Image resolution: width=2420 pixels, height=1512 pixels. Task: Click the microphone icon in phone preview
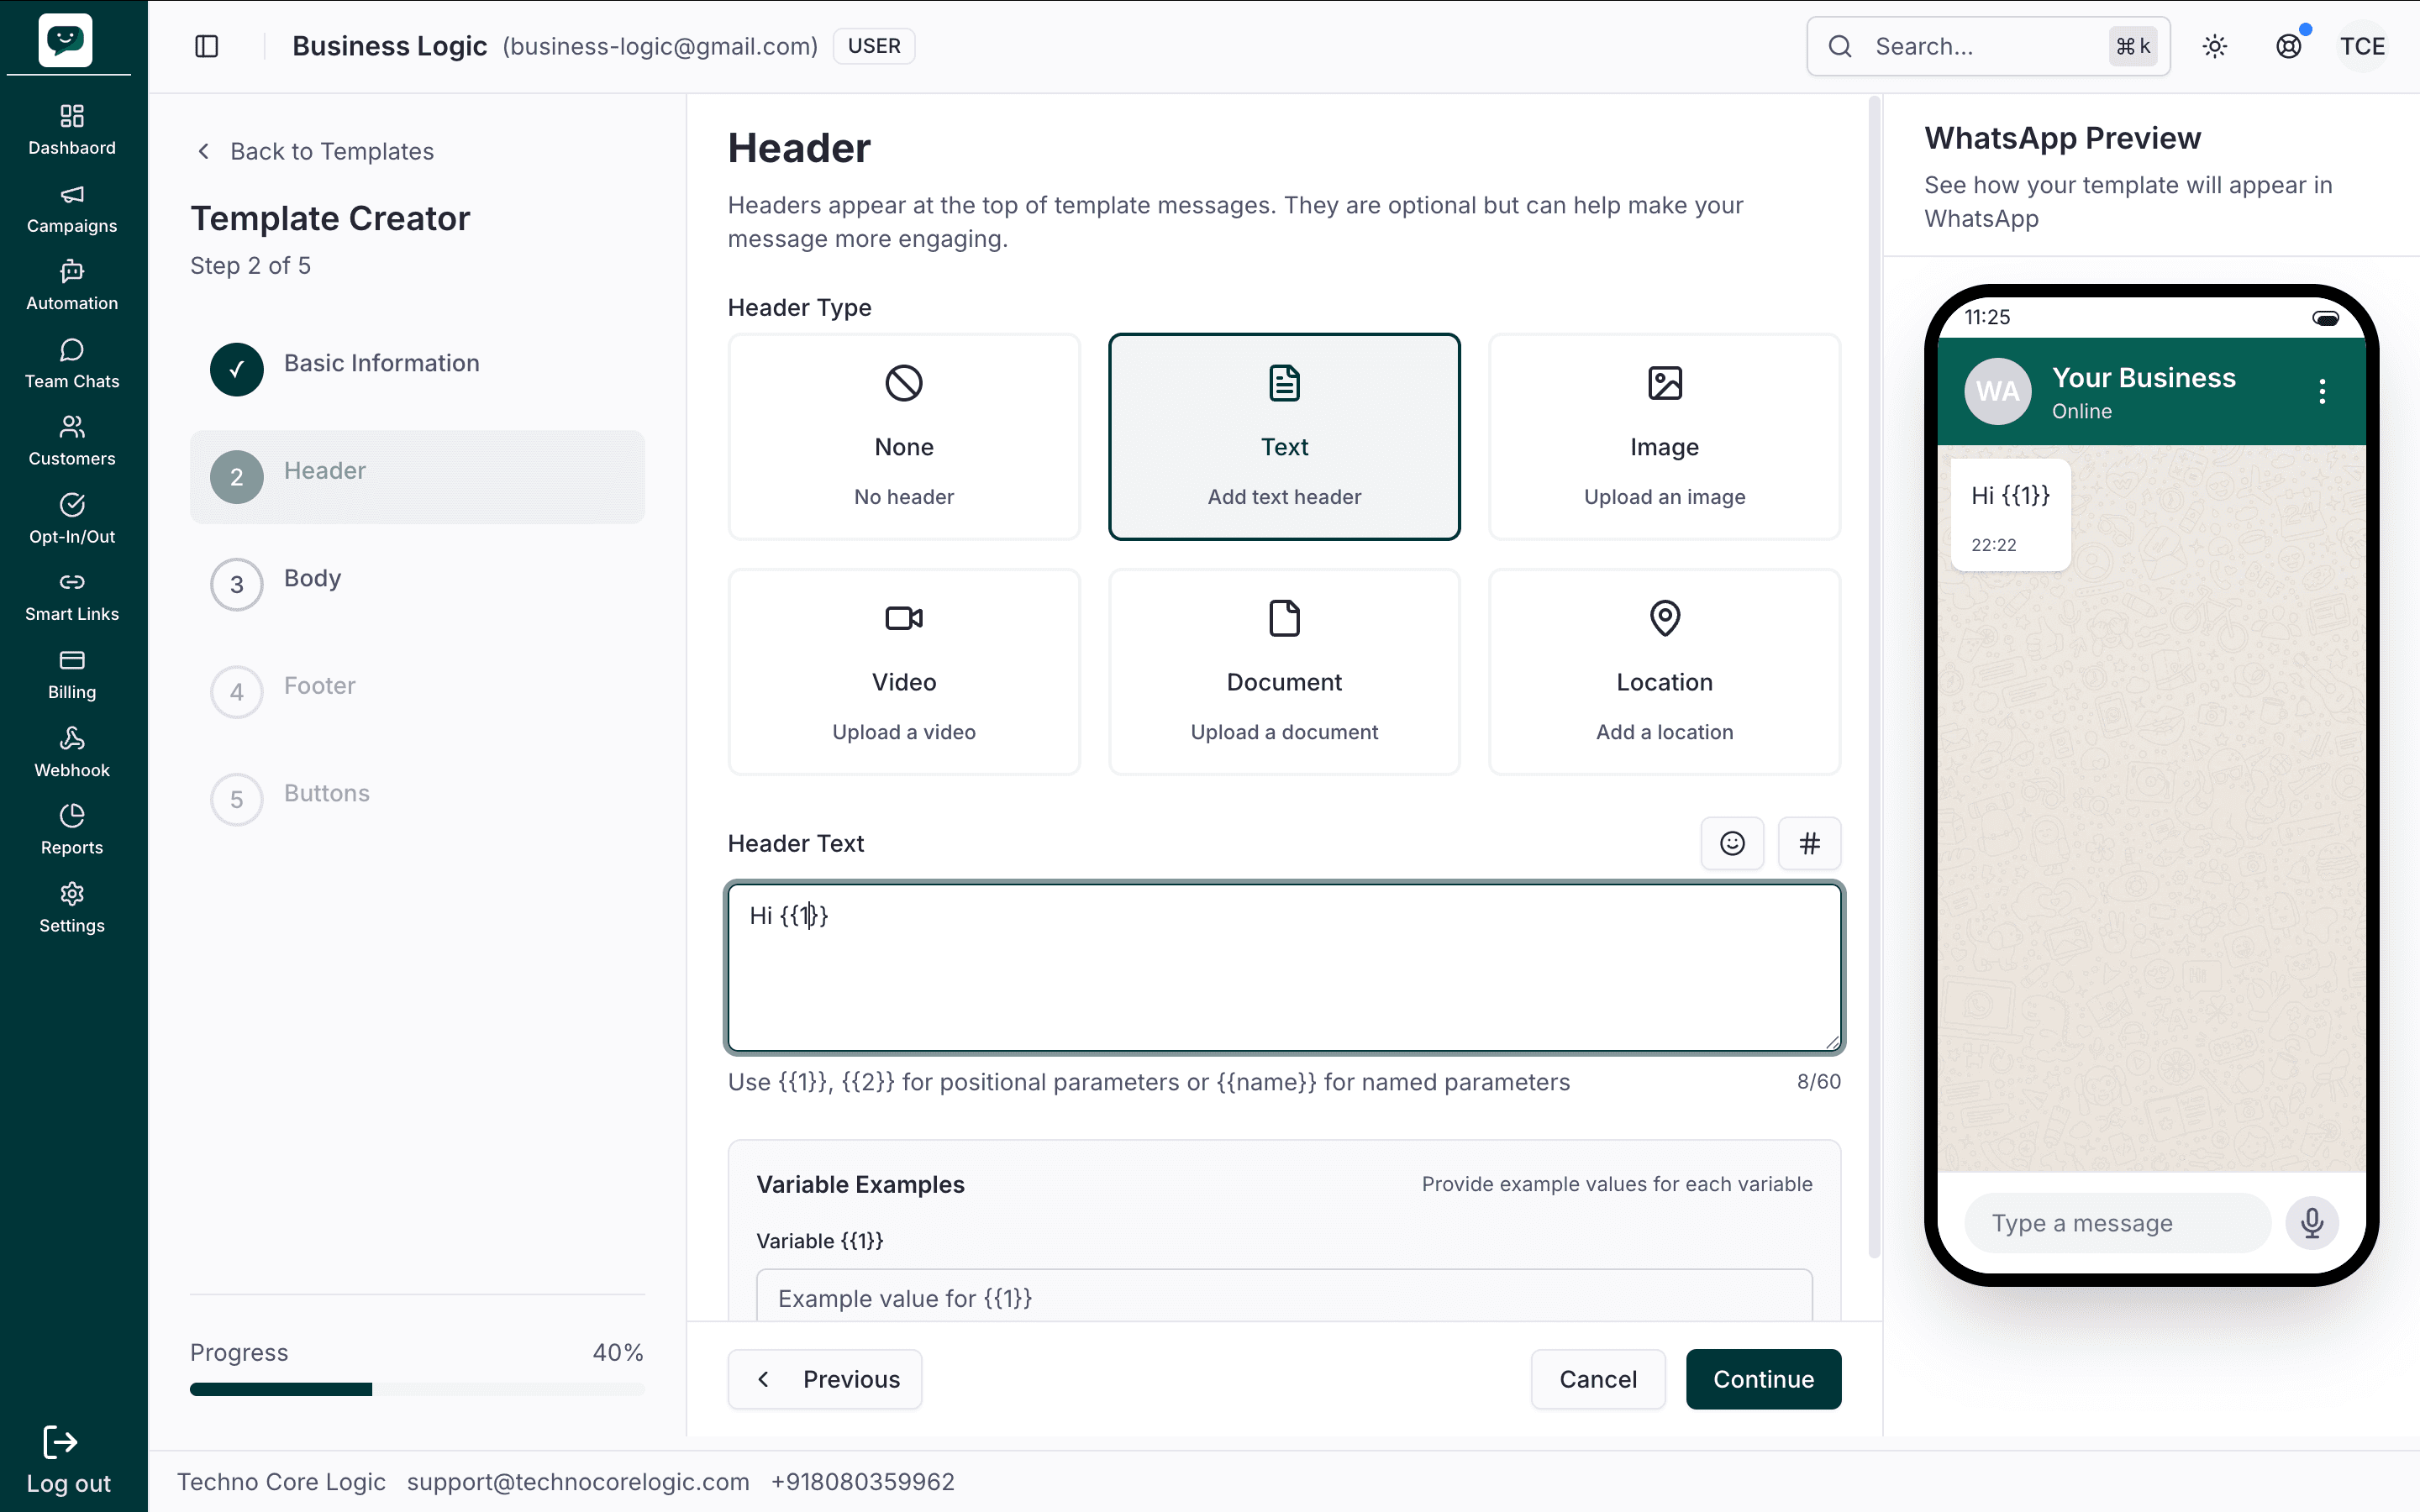[2312, 1222]
